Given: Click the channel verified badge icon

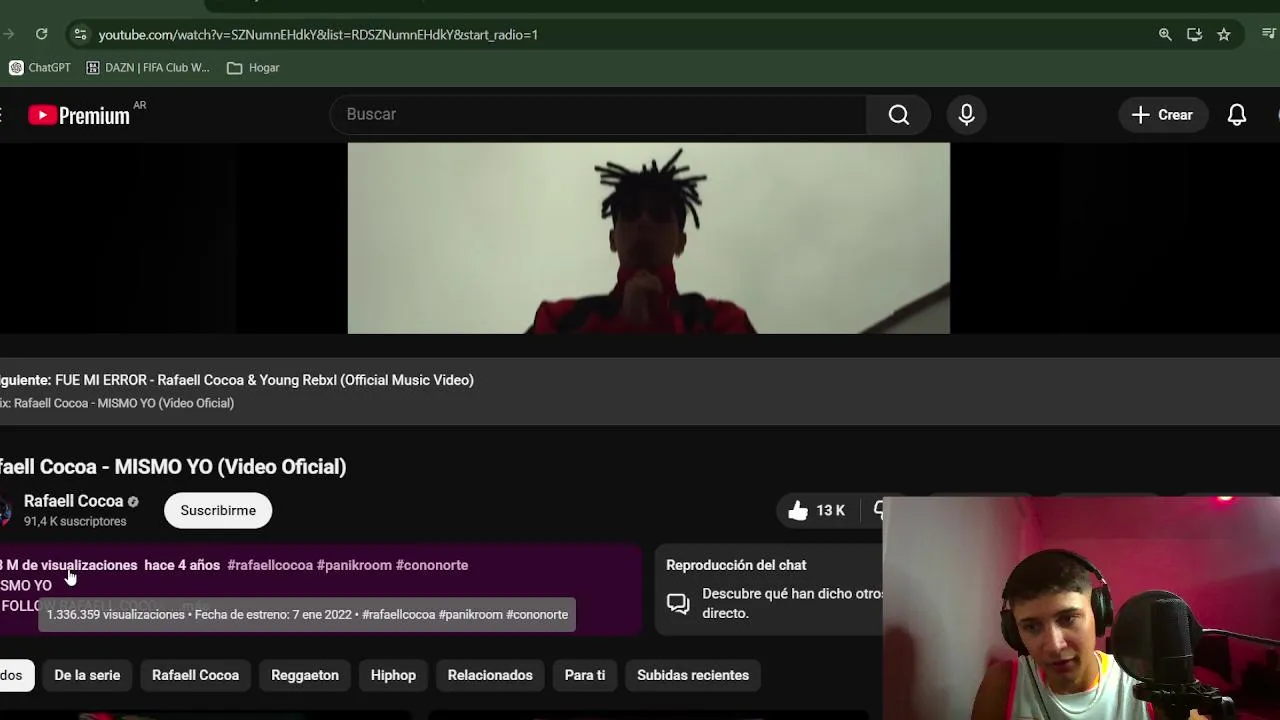Looking at the screenshot, I should click(x=133, y=502).
